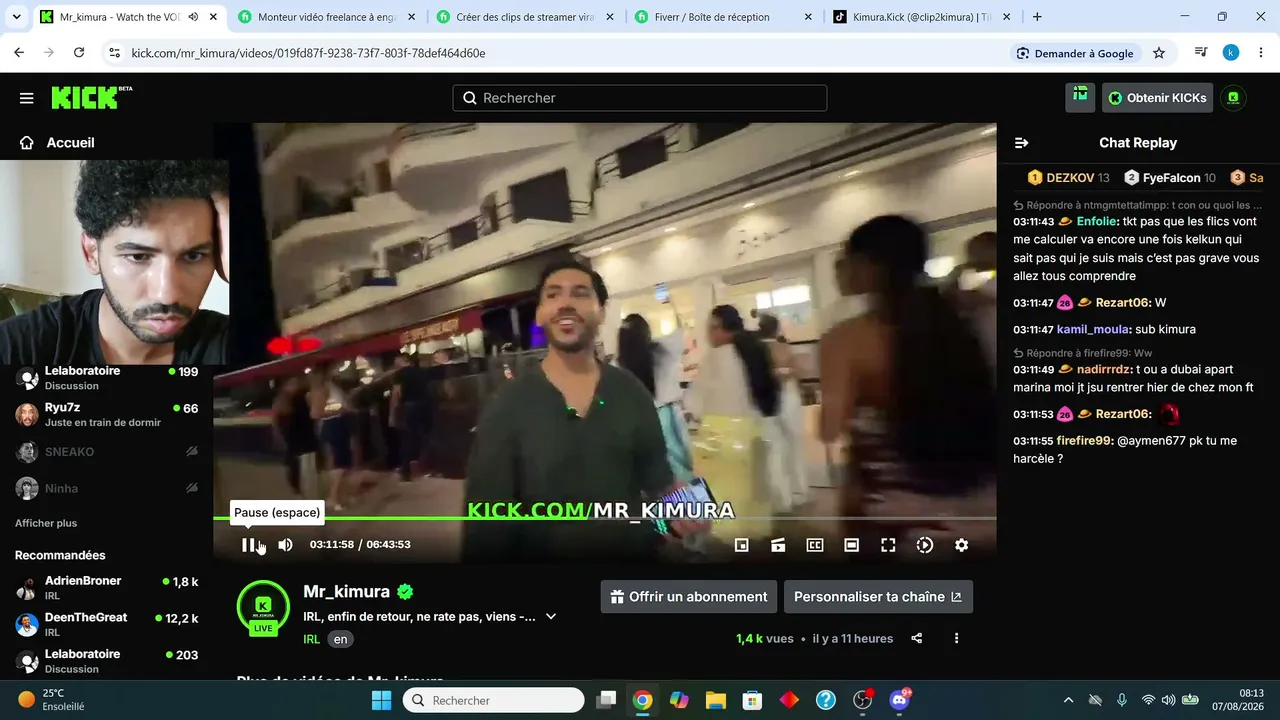Open the video's three-dot options menu

(957, 638)
